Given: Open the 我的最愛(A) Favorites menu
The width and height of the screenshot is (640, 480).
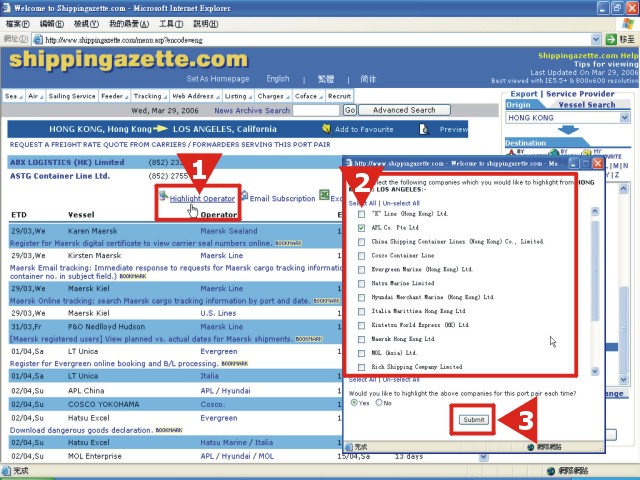Looking at the screenshot, I should coord(129,24).
